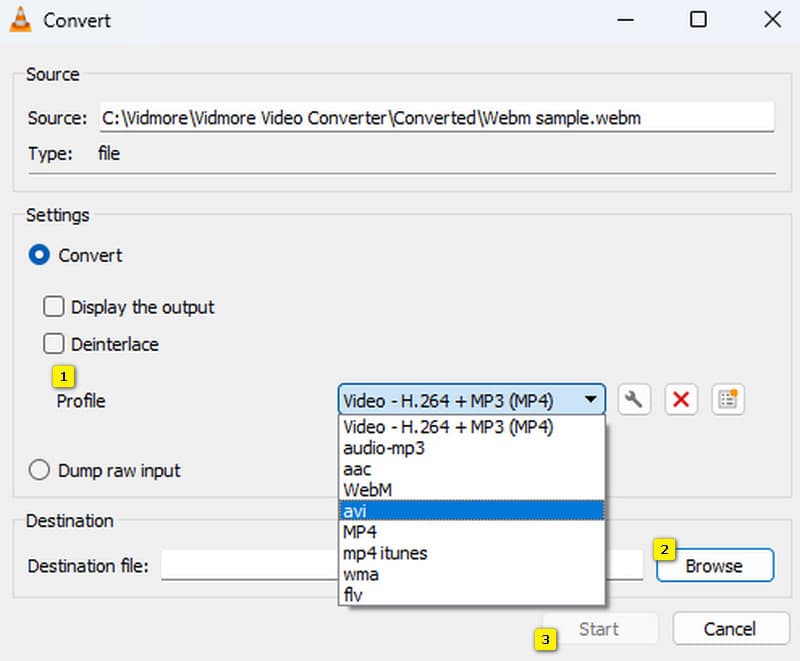This screenshot has height=661, width=800.
Task: Delete the selected profile using red X icon
Action: [680, 399]
